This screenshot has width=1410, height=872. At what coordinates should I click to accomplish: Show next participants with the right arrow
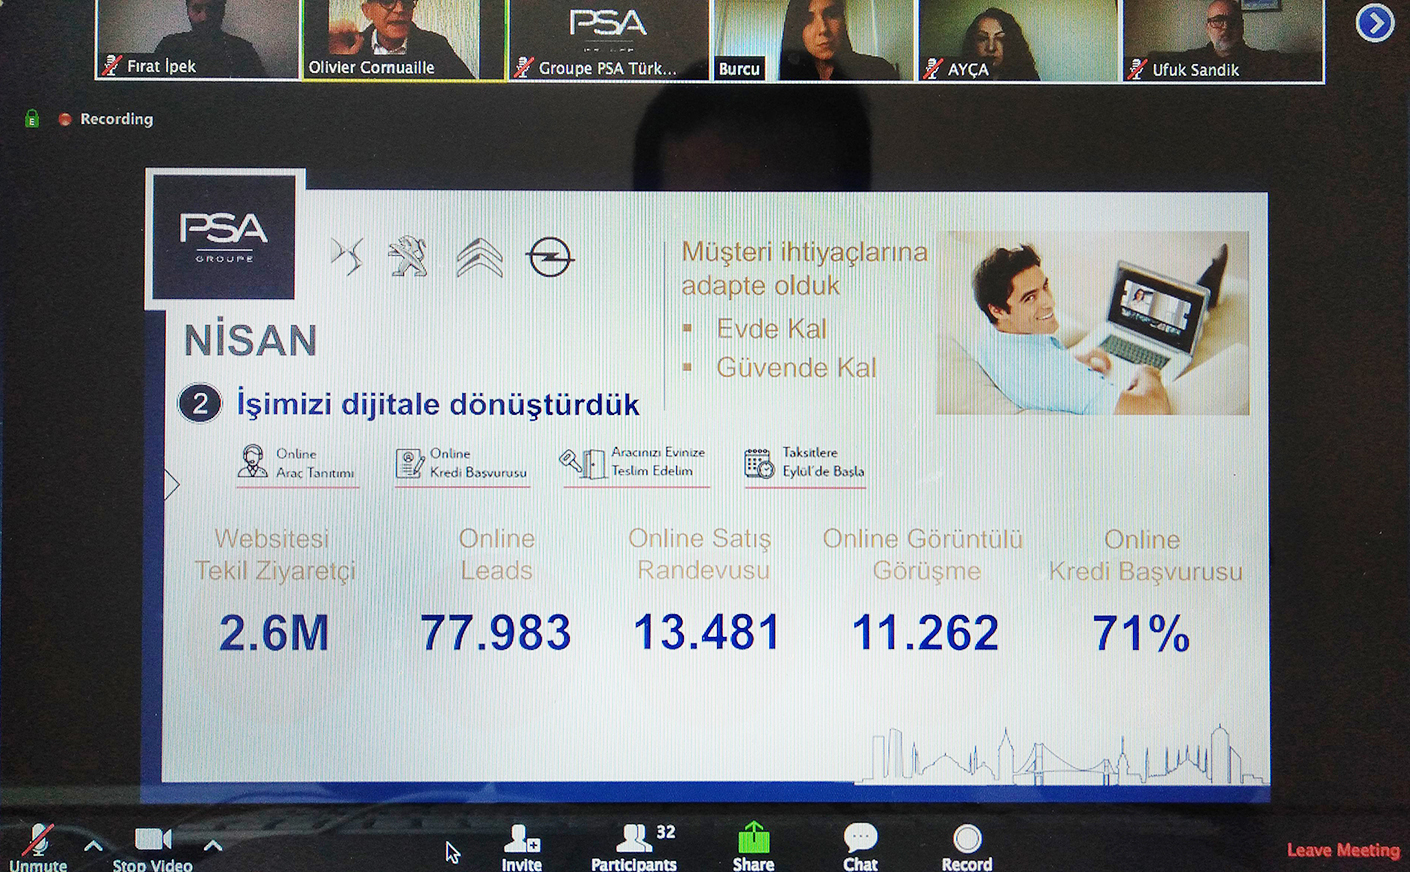(1375, 23)
